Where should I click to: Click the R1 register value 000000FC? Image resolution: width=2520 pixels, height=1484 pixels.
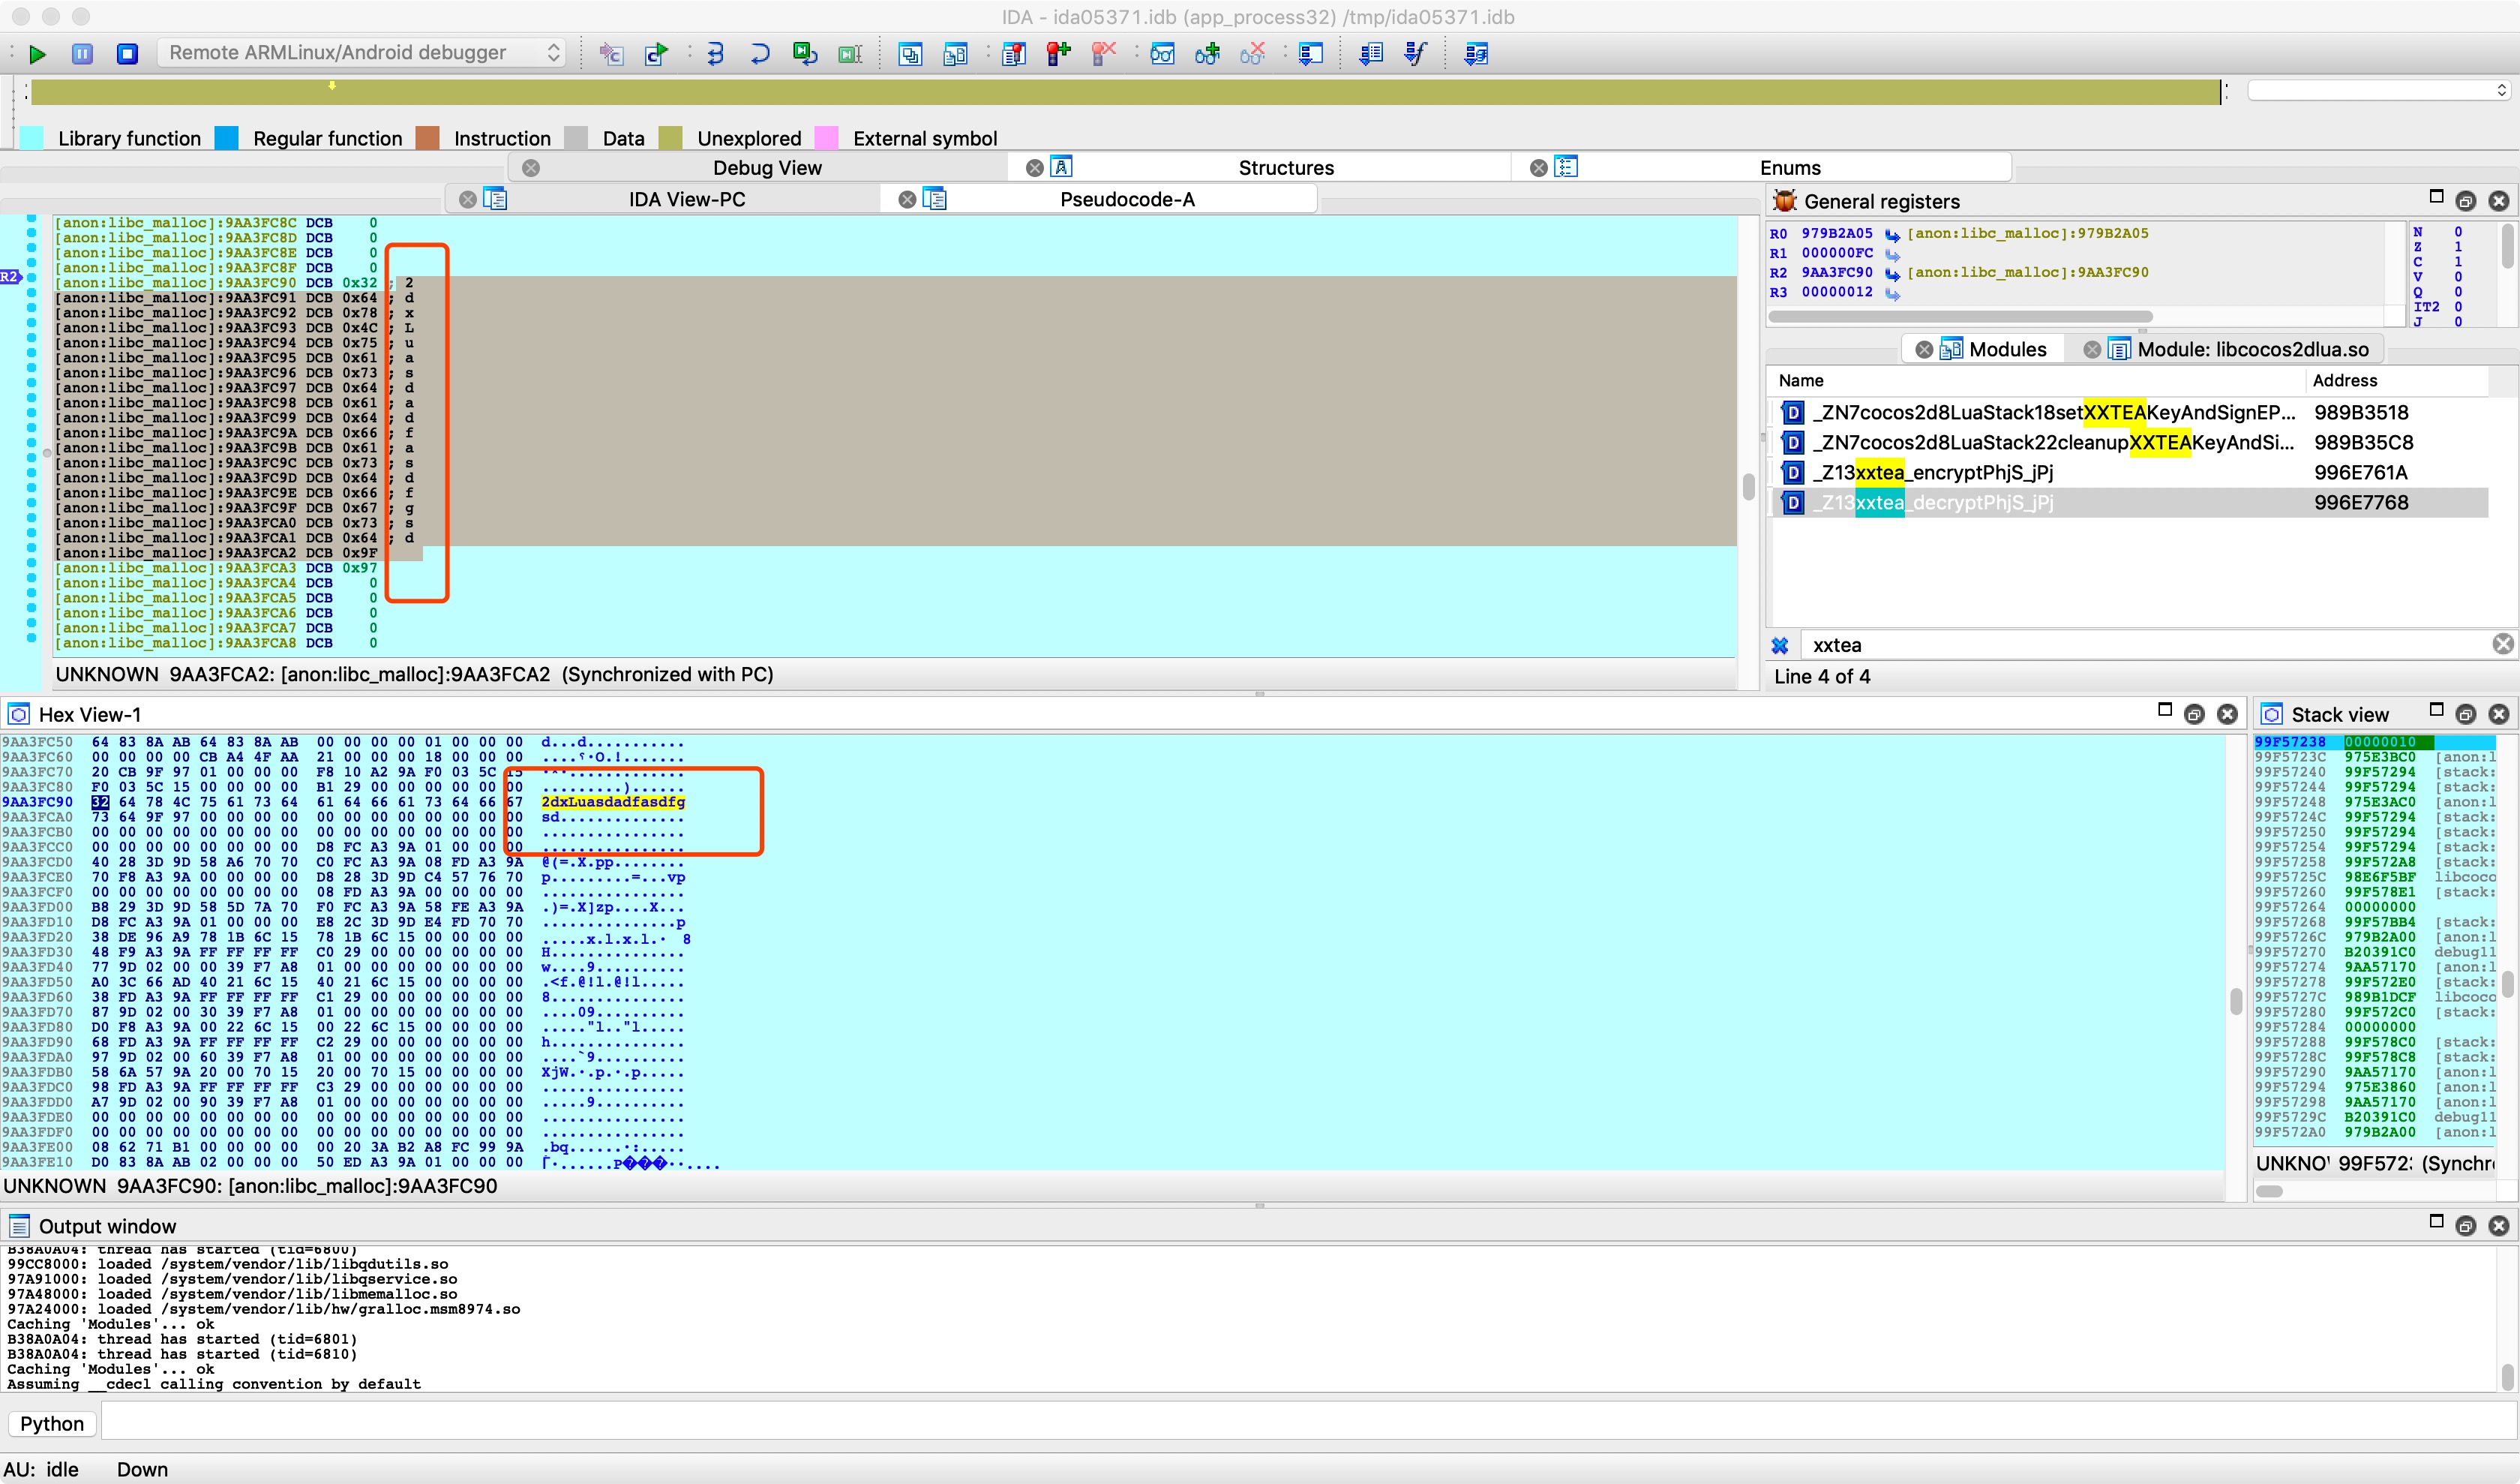(x=1837, y=253)
